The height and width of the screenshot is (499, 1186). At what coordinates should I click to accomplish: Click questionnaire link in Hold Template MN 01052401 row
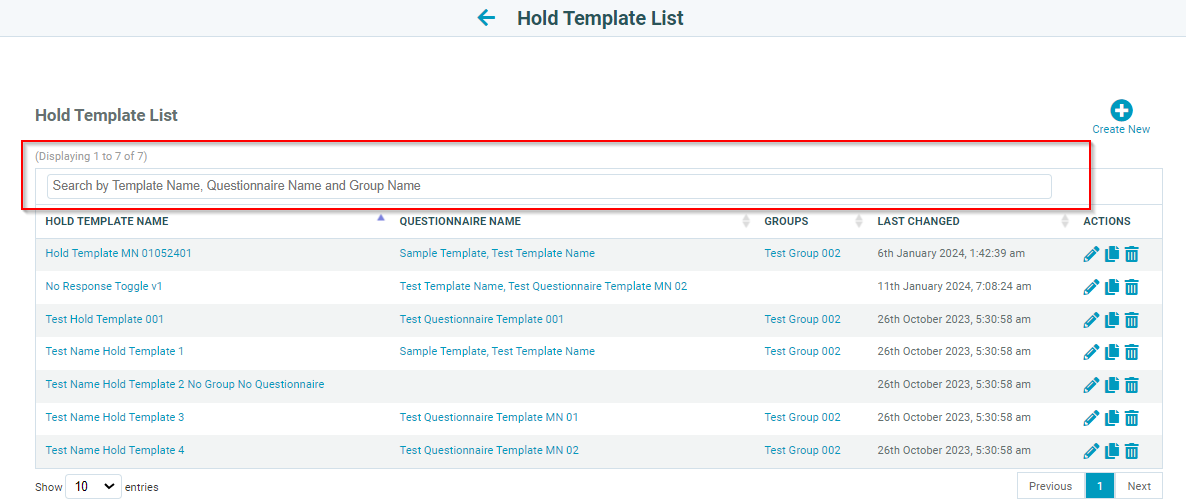pyautogui.click(x=497, y=253)
